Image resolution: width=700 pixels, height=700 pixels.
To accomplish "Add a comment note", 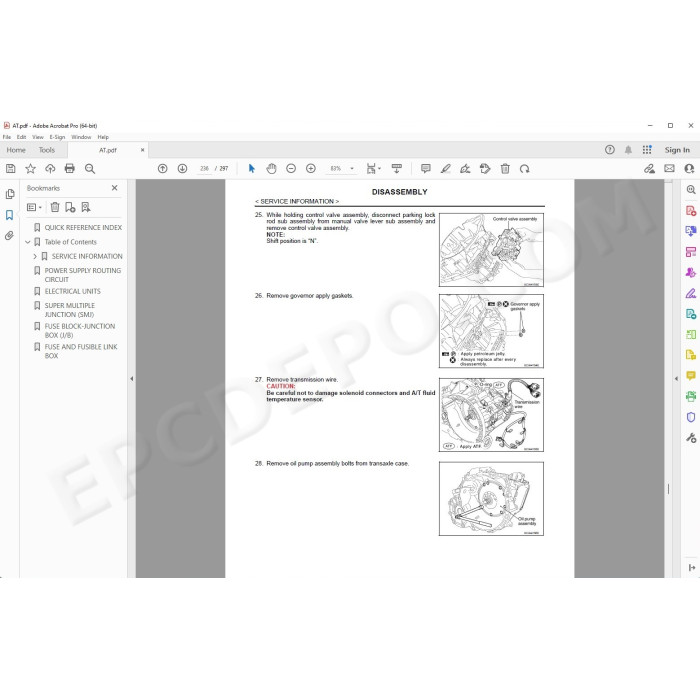I will tap(425, 168).
